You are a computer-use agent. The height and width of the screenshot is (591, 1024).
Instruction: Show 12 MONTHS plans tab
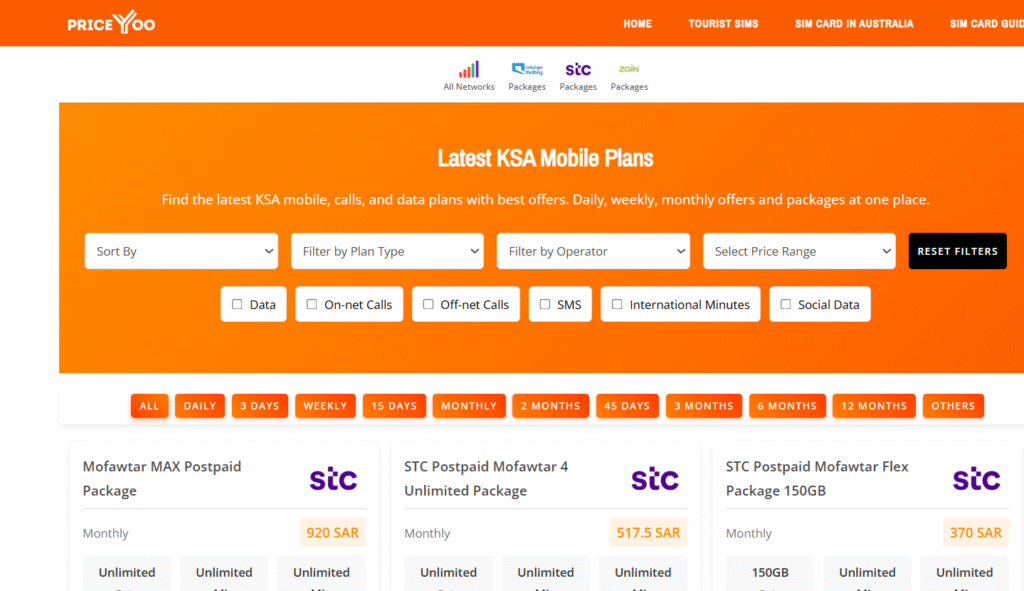coord(874,406)
